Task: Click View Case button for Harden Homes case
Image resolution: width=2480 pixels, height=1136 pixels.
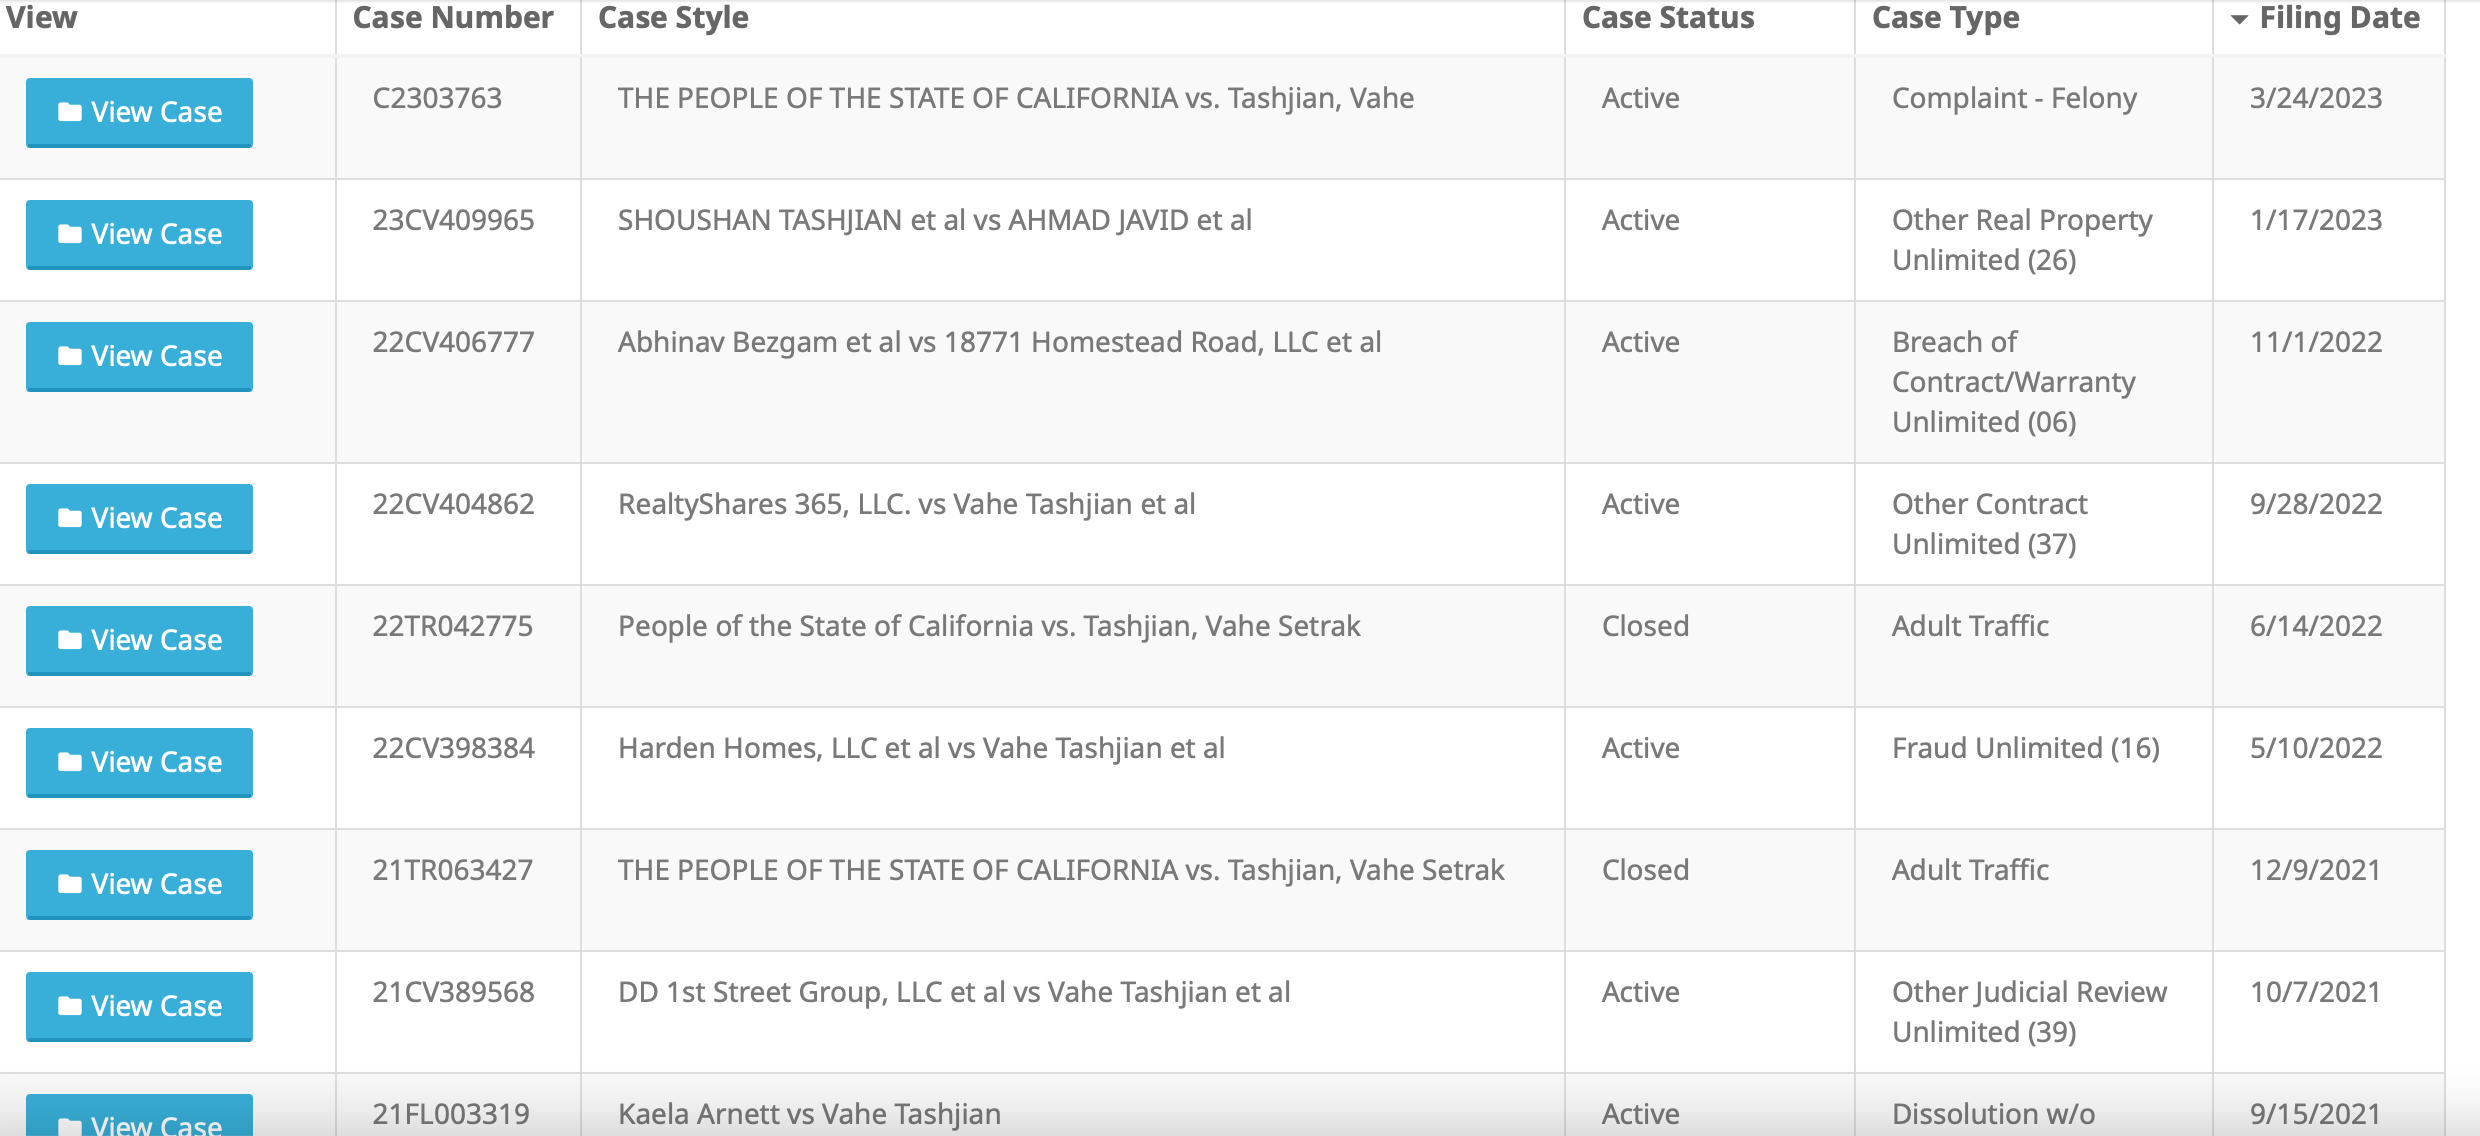Action: click(139, 762)
